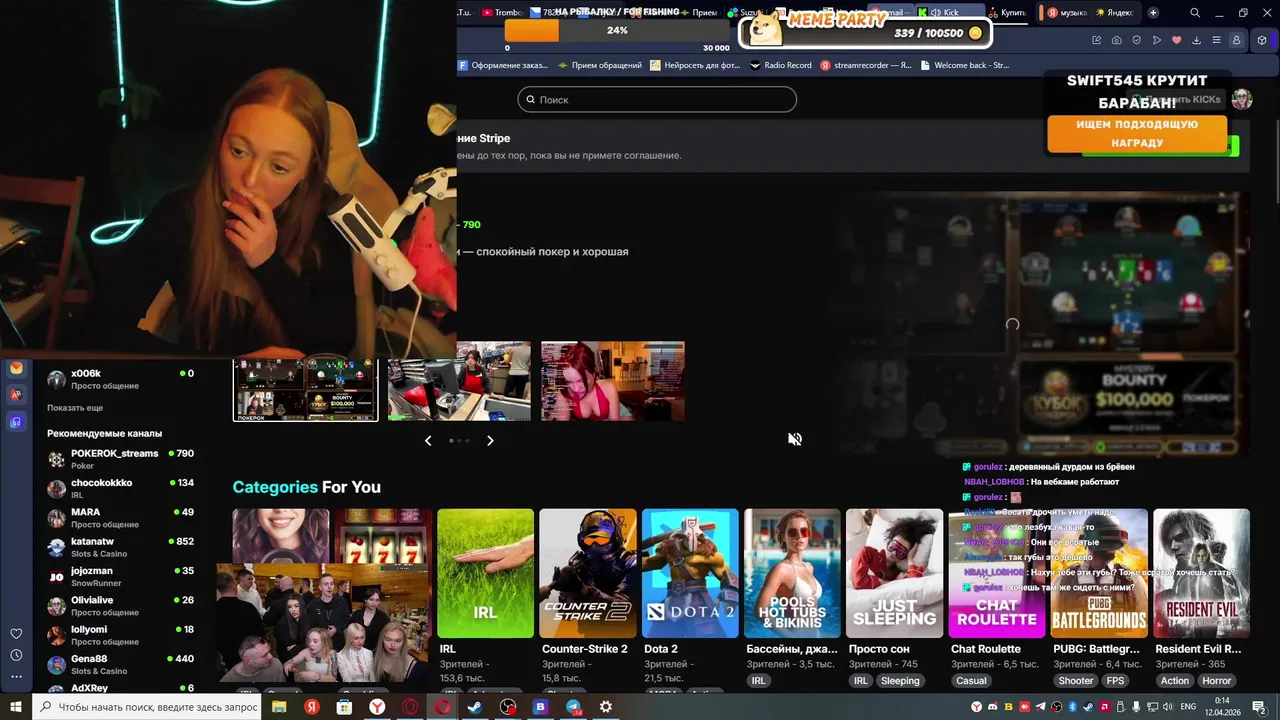Go to next featured stream arrow
This screenshot has height=720, width=1280.
(490, 440)
